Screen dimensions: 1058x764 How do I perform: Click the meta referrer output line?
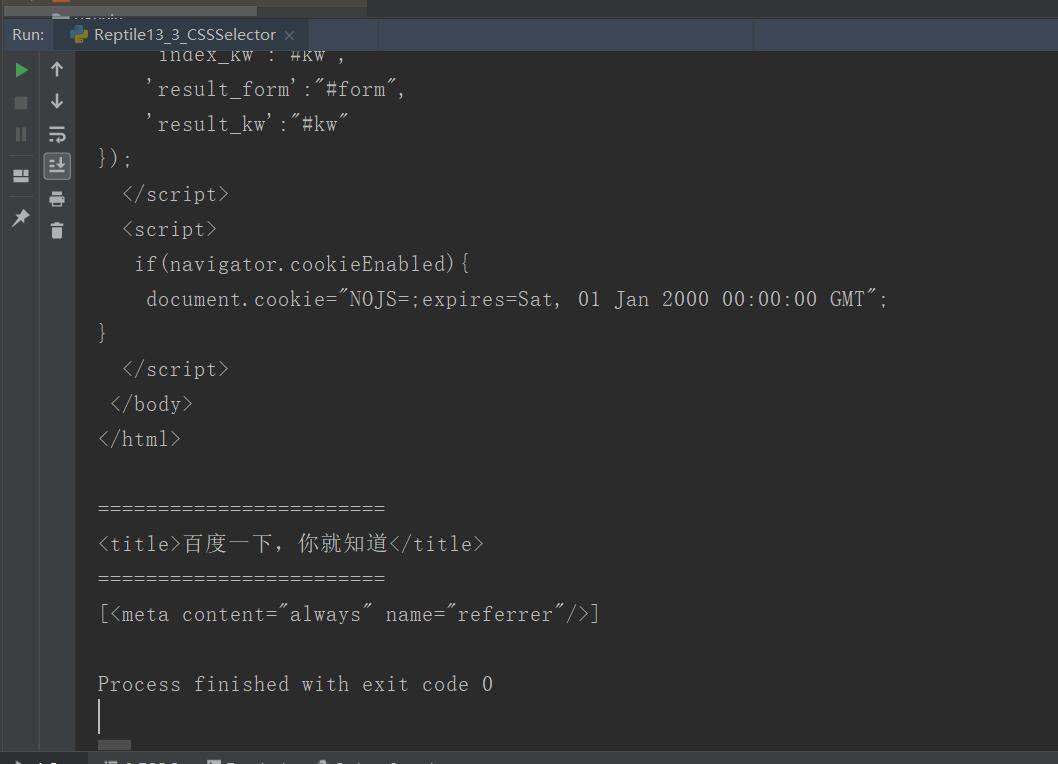tap(349, 613)
